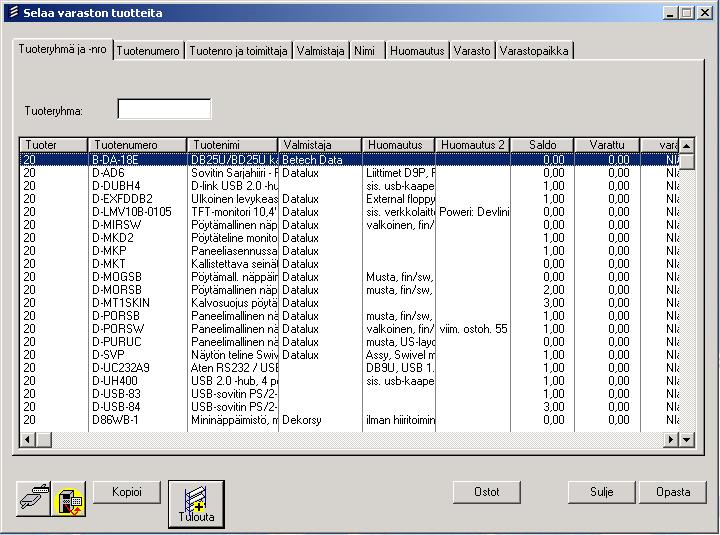Switch to the Nimi tab
Screen dimensions: 720x535
[x=365, y=51]
